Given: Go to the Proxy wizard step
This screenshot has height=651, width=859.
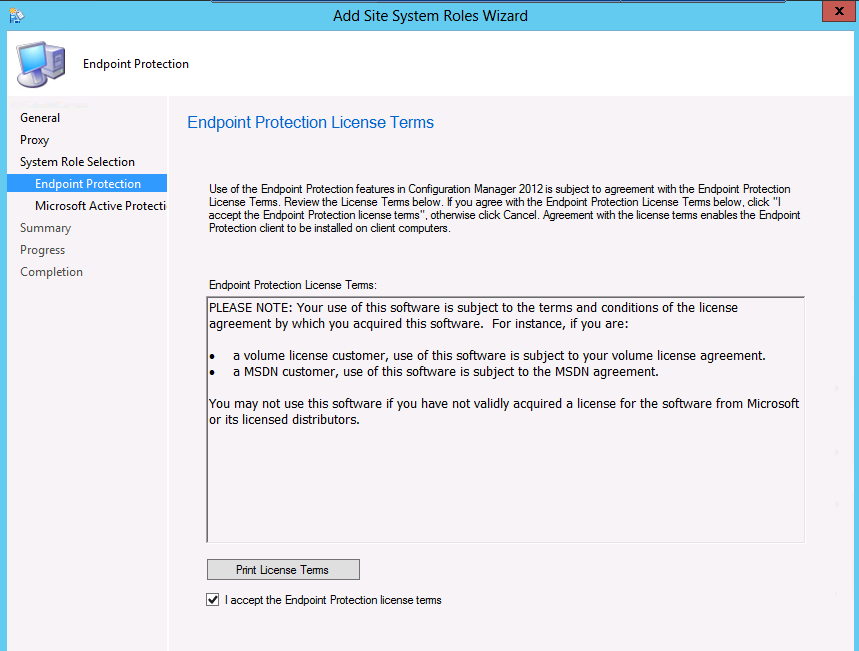Looking at the screenshot, I should (35, 140).
